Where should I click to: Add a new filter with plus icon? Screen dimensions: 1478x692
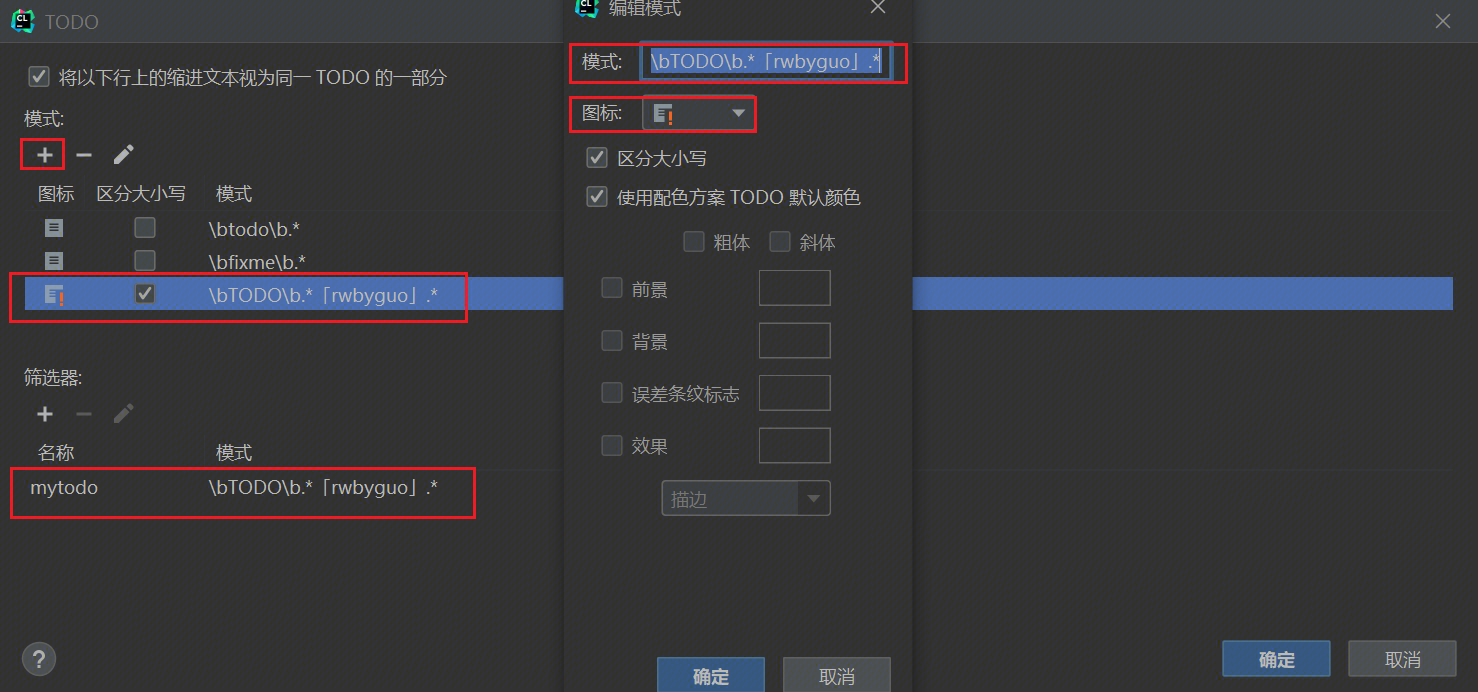[x=44, y=414]
